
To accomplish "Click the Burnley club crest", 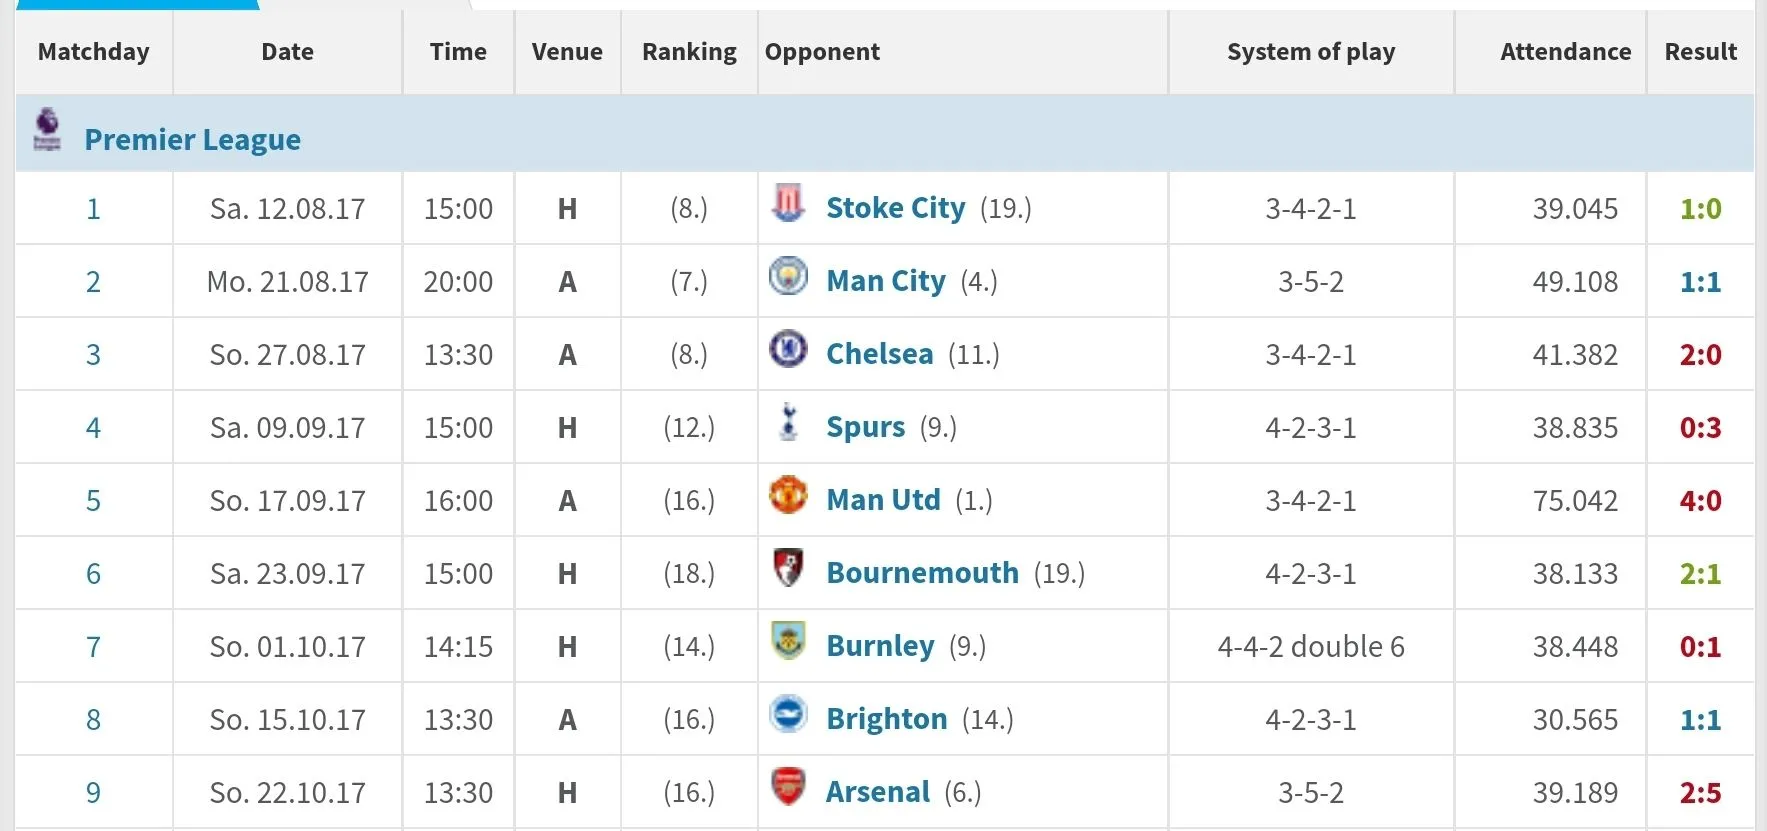I will [x=788, y=640].
